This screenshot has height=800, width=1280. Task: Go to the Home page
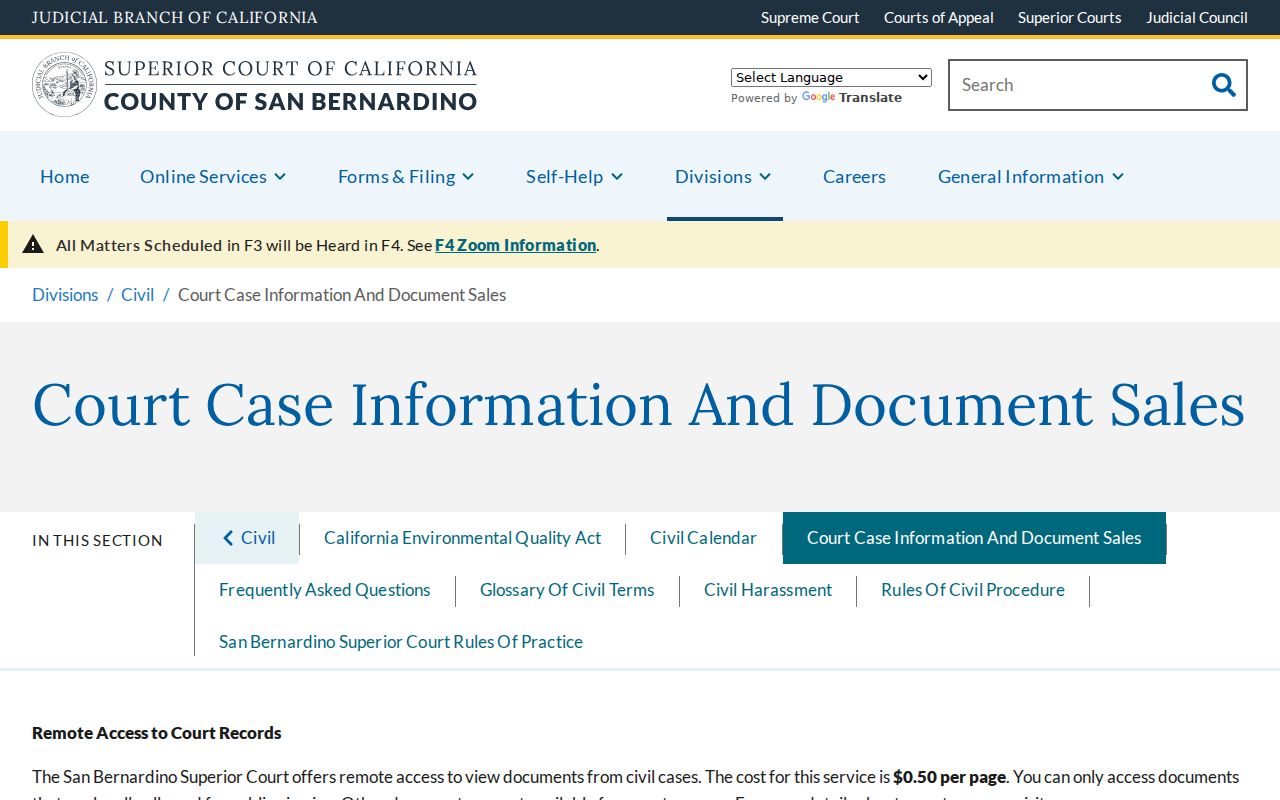(x=65, y=176)
